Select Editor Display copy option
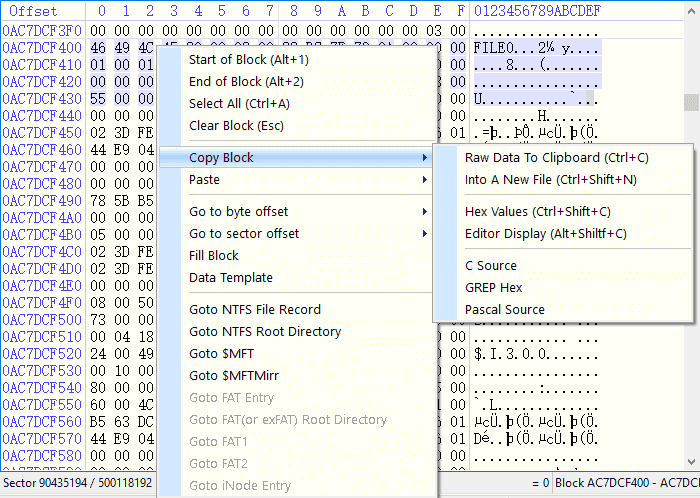The height and width of the screenshot is (498, 700). click(x=546, y=233)
